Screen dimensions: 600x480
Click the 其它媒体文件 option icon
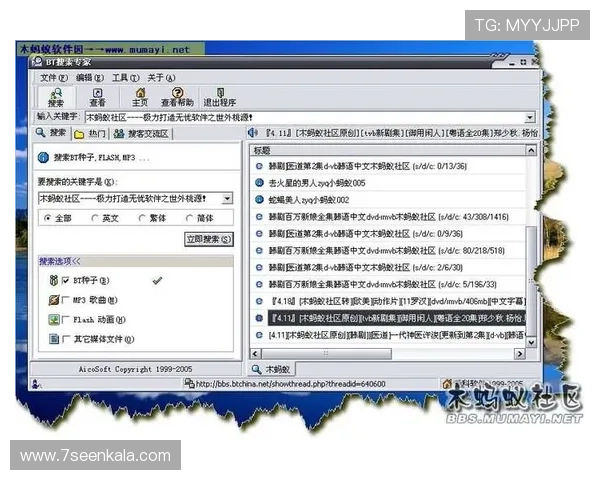(x=54, y=339)
